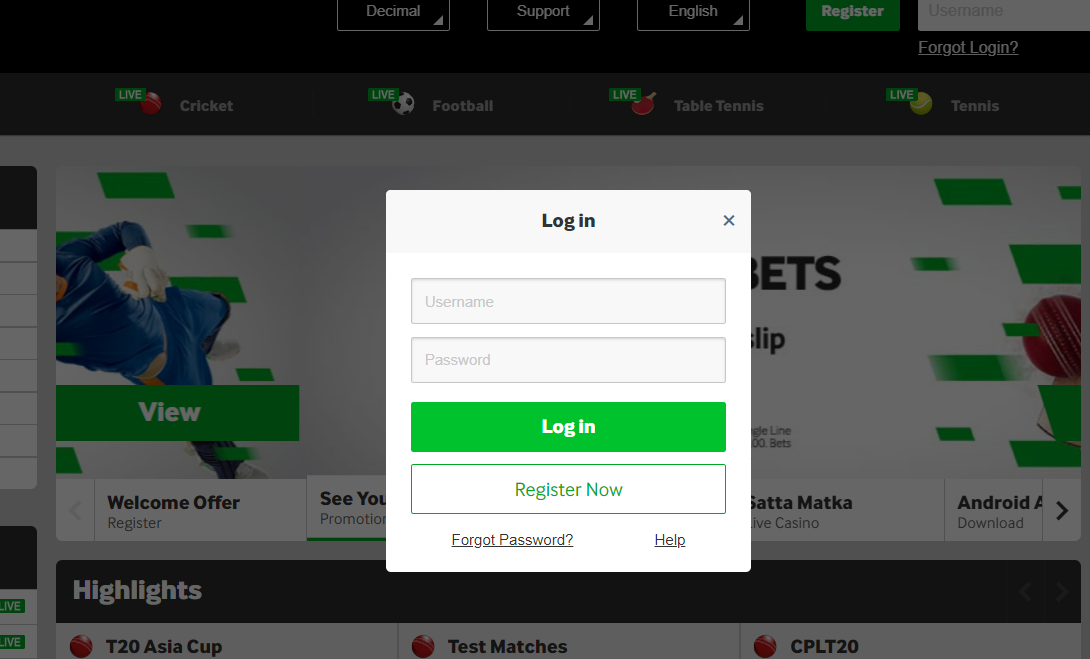Open the Table Tennis paddle icon
1090x659 pixels.
click(644, 104)
